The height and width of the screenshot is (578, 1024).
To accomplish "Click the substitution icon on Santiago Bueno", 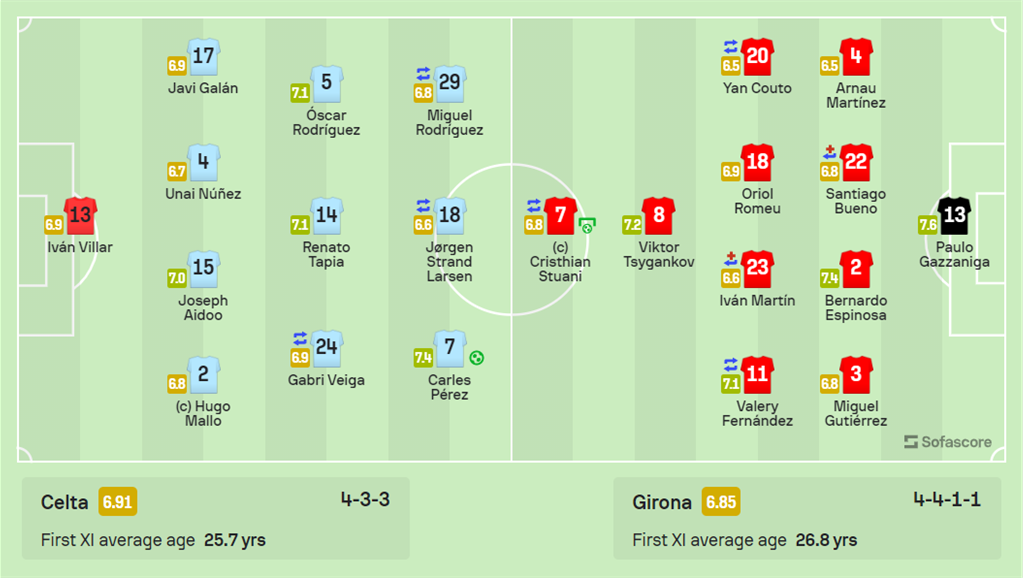I will pos(829,153).
